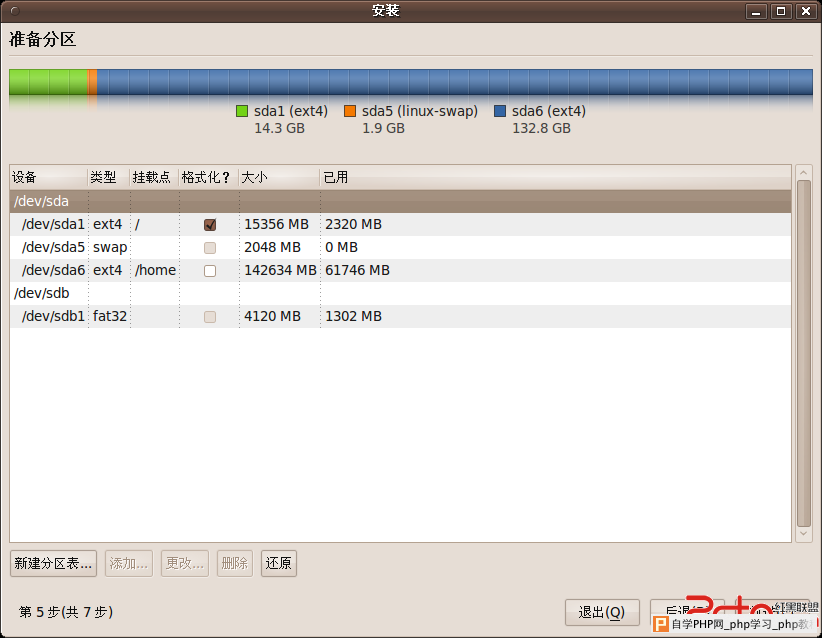
Task: Click the 退出(Q) button
Action: click(x=602, y=612)
